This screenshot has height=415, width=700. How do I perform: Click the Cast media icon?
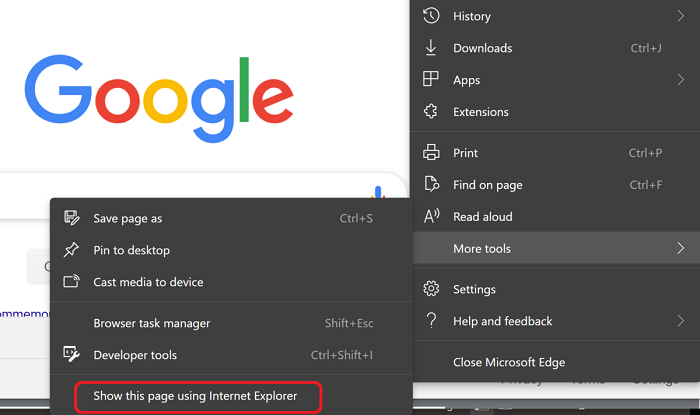click(x=71, y=281)
